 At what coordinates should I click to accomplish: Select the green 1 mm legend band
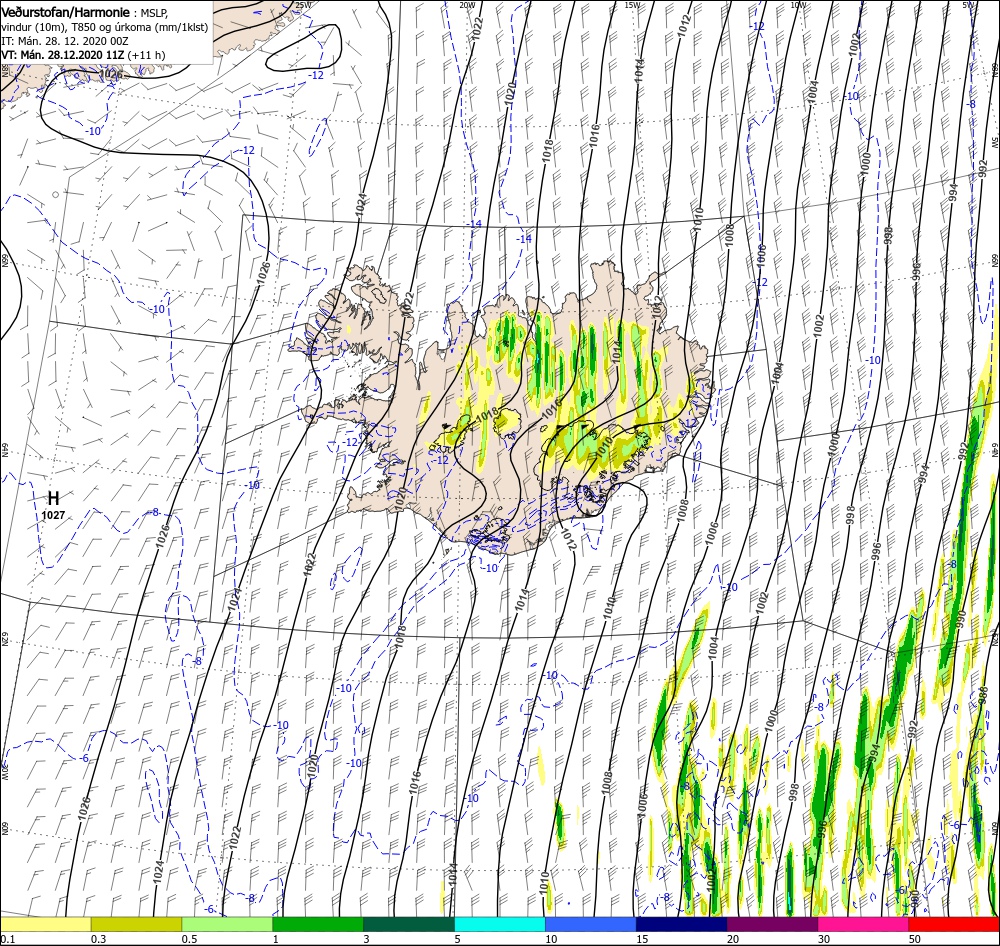tap(318, 924)
